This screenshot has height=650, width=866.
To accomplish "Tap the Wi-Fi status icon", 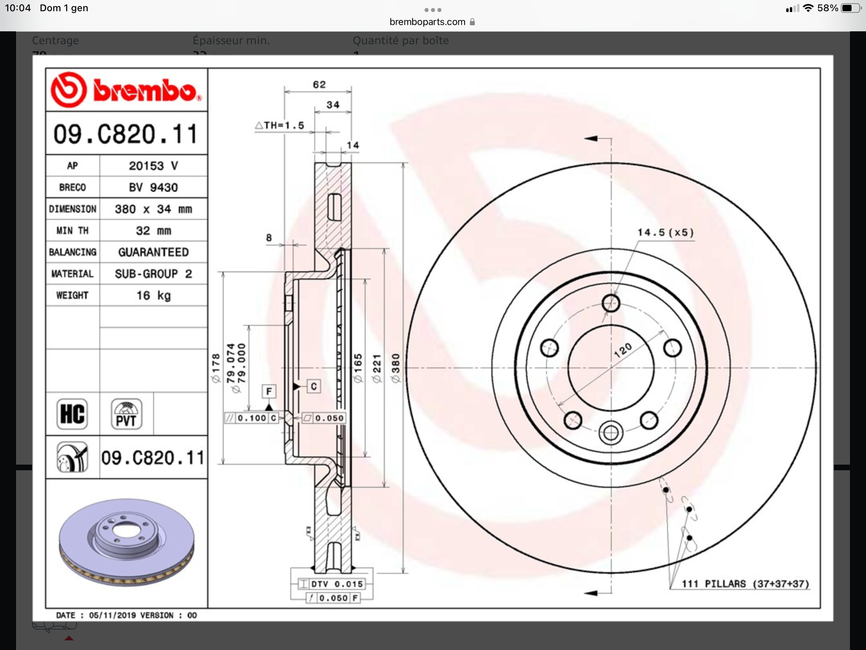I will pos(808,8).
